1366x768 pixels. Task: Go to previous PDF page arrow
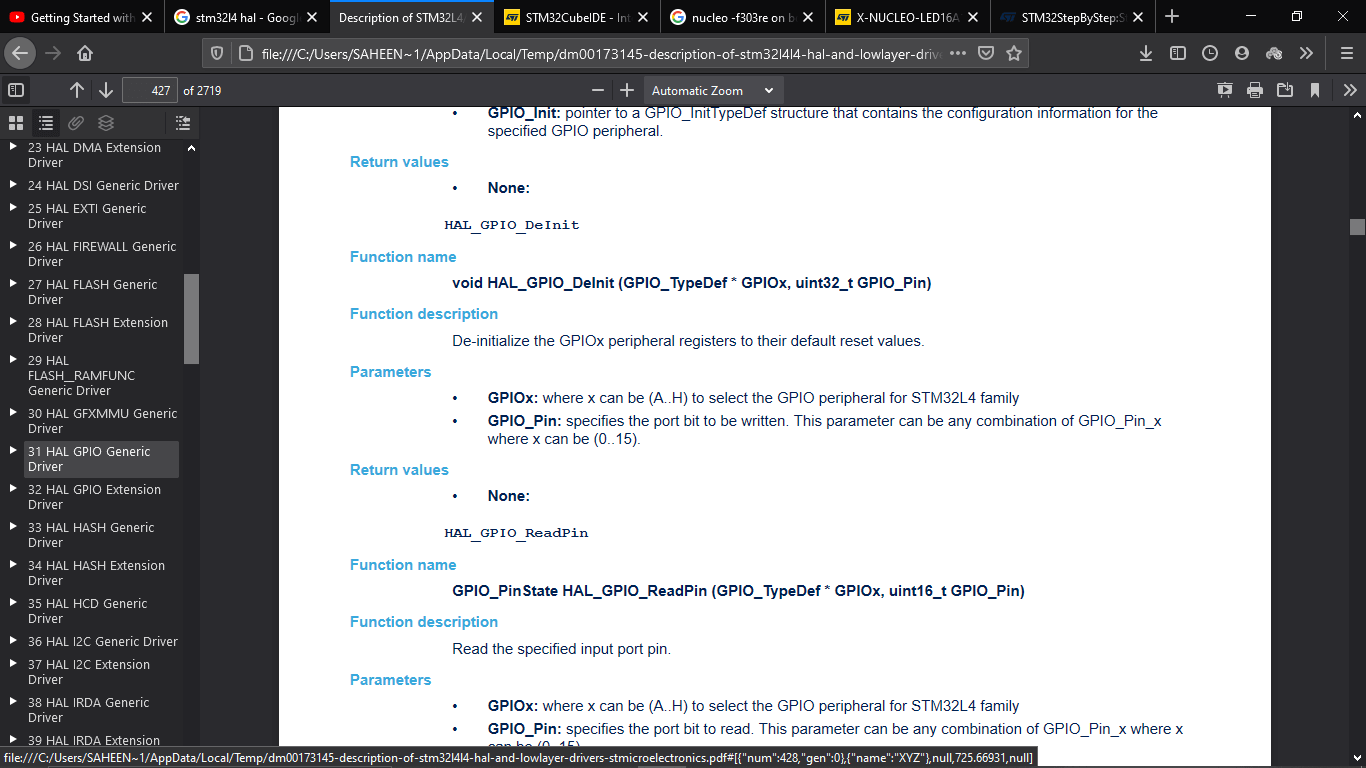click(x=77, y=90)
